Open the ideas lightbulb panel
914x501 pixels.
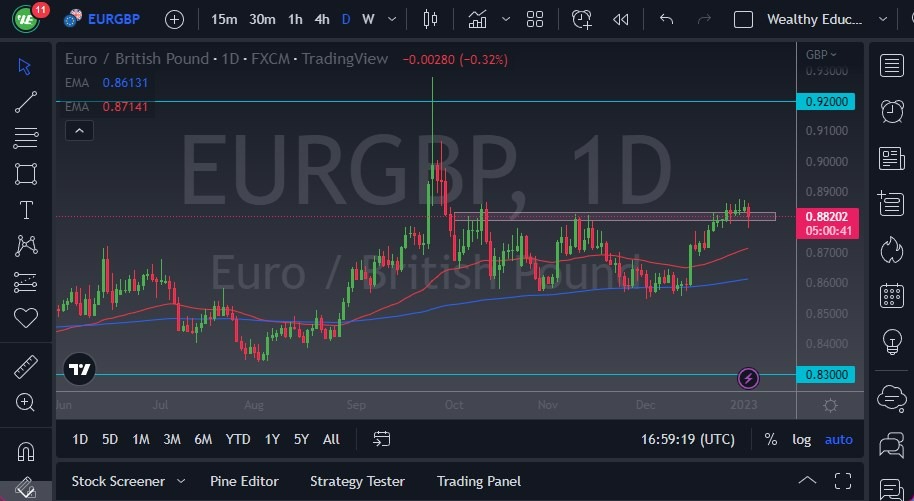tap(892, 342)
